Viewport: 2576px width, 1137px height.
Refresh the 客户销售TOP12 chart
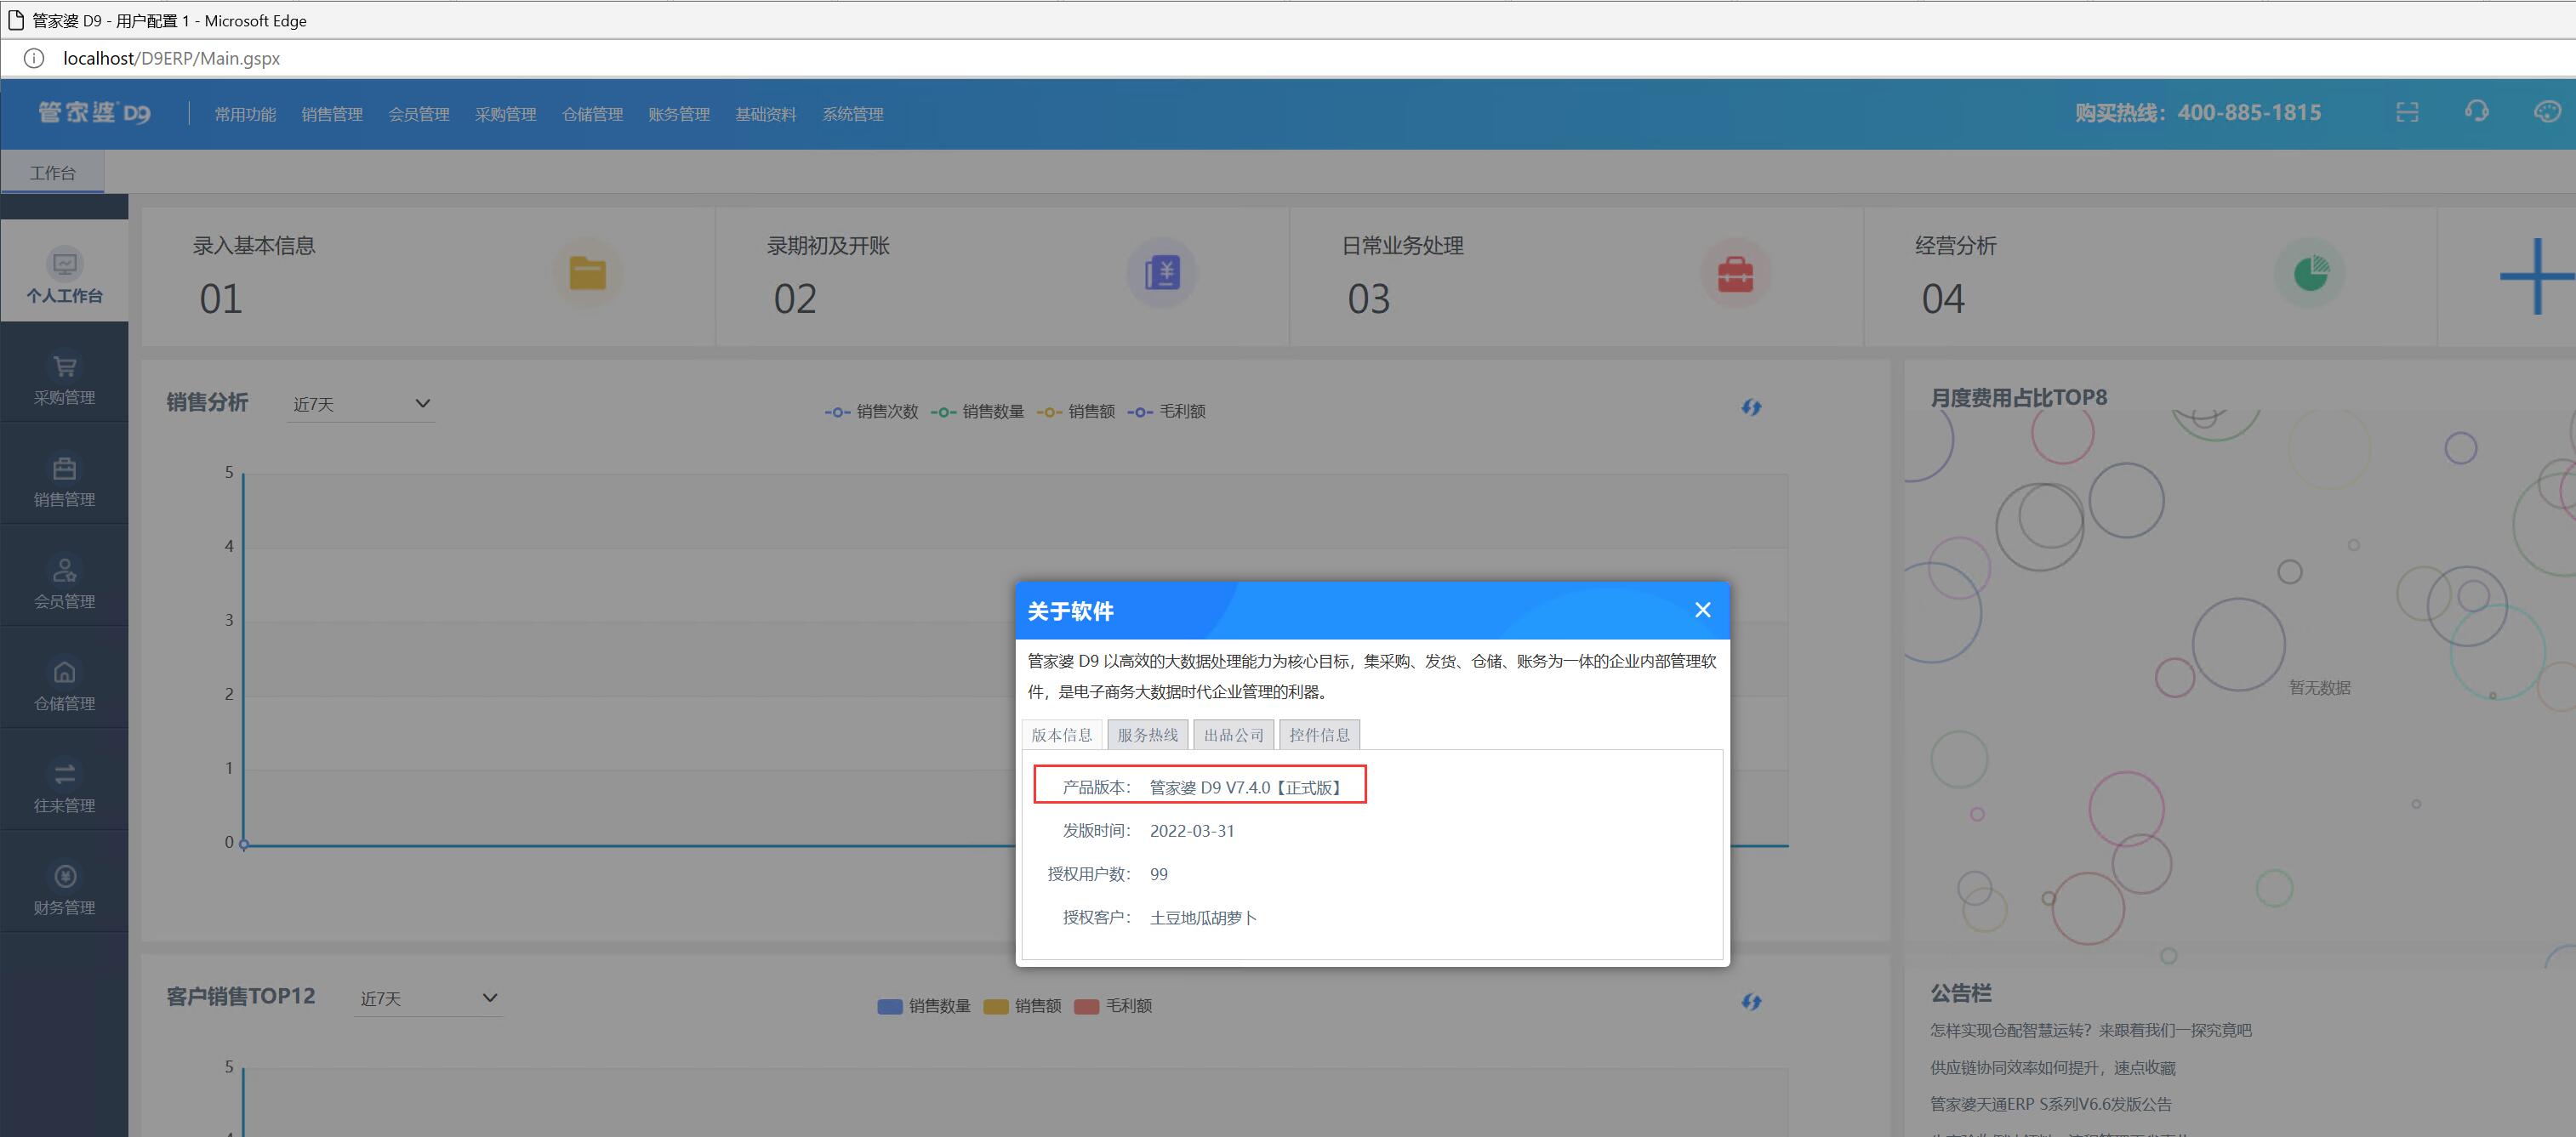[x=1751, y=1001]
